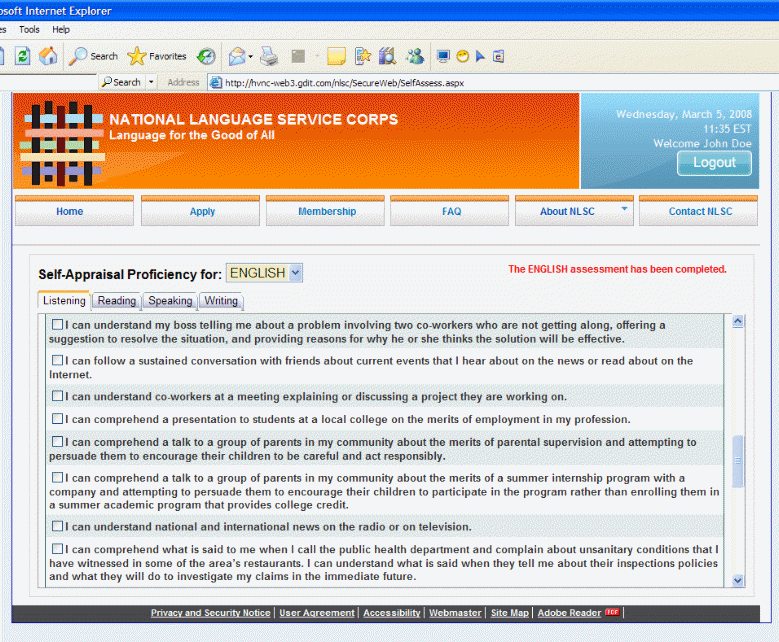Check the national and international news checkbox
Screen dimensions: 779x642
pyautogui.click(x=57, y=526)
